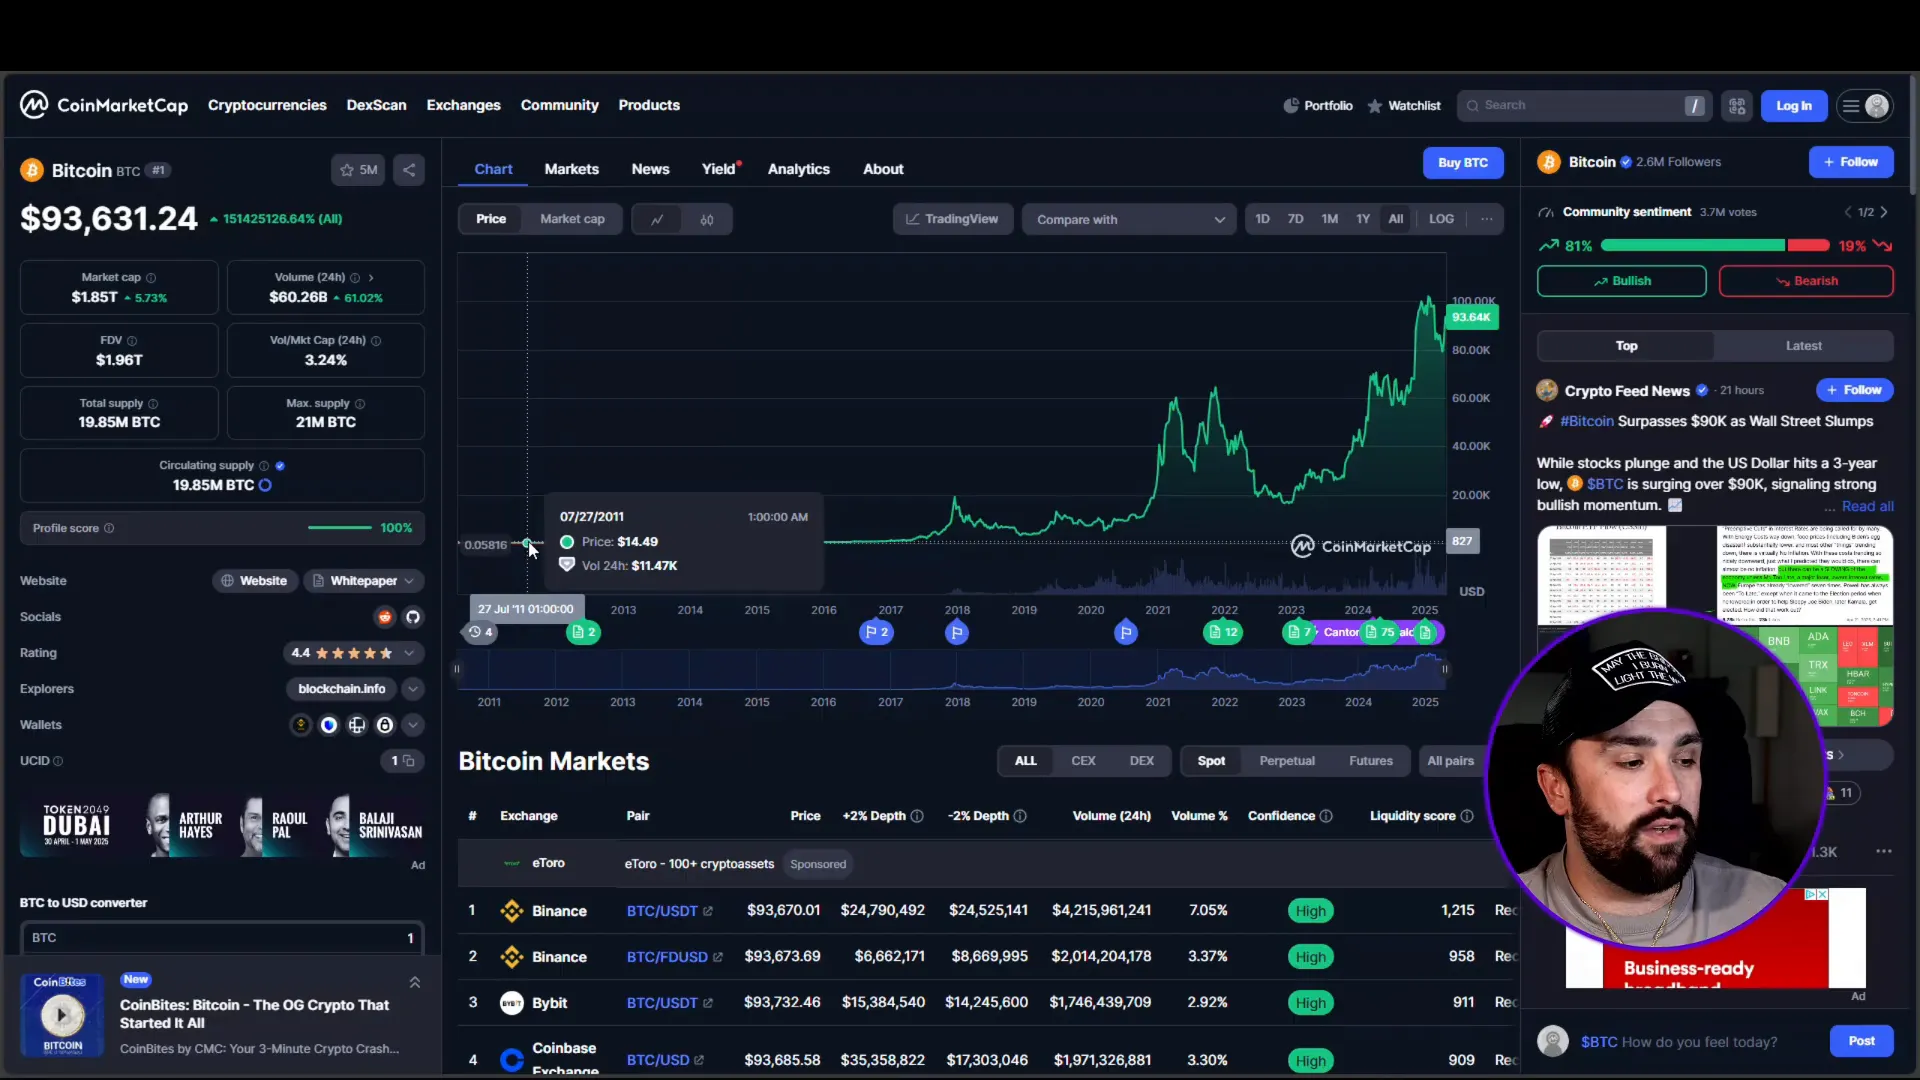The height and width of the screenshot is (1080, 1920).
Task: Set chart range to 1D
Action: [x=1263, y=219]
